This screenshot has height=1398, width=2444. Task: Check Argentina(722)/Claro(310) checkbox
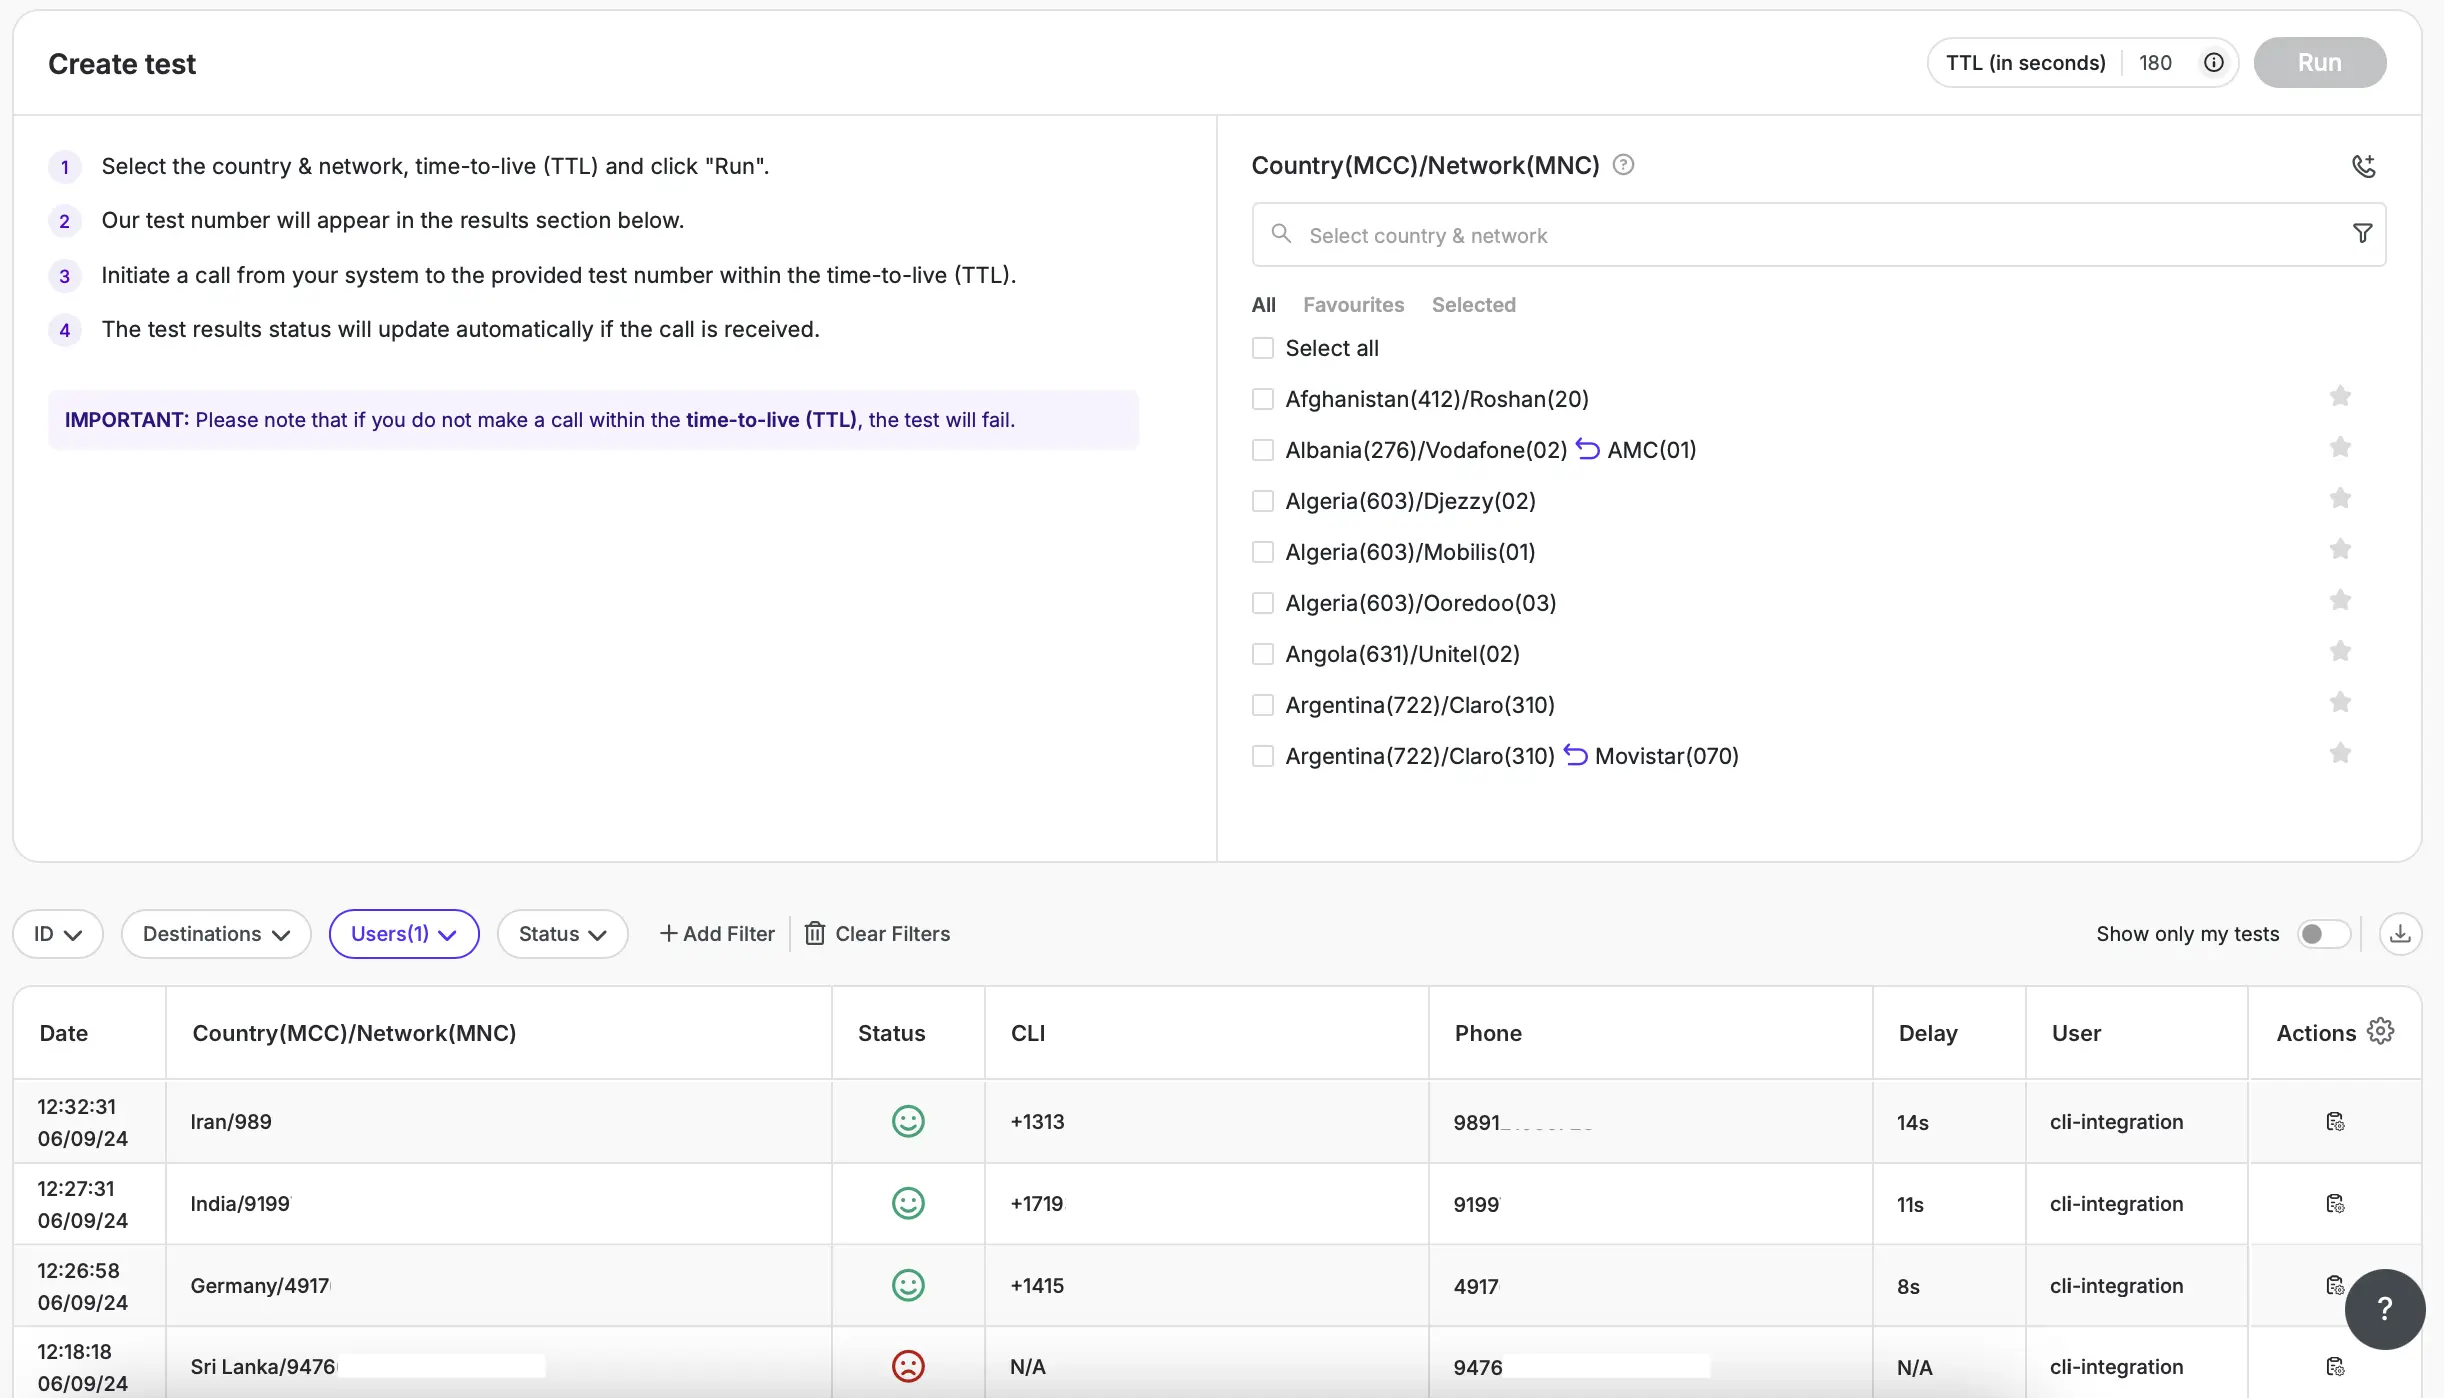[x=1263, y=705]
